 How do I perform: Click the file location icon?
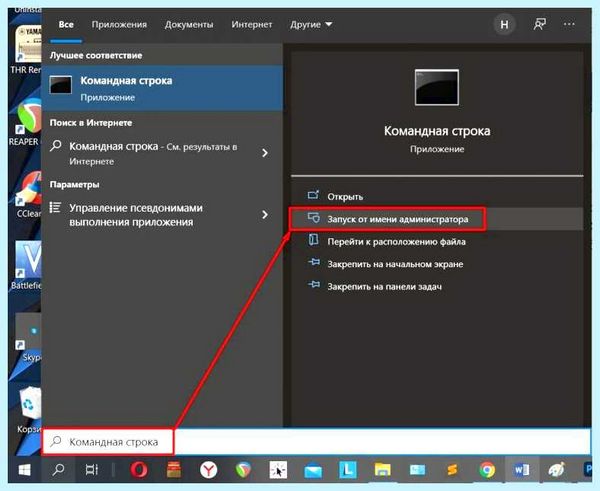click(x=313, y=240)
